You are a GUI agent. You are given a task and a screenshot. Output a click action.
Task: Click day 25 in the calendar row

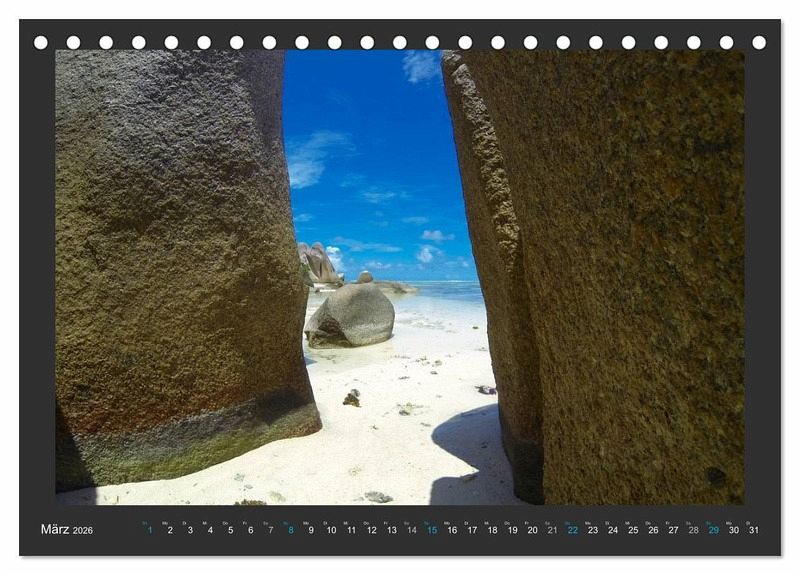click(633, 529)
